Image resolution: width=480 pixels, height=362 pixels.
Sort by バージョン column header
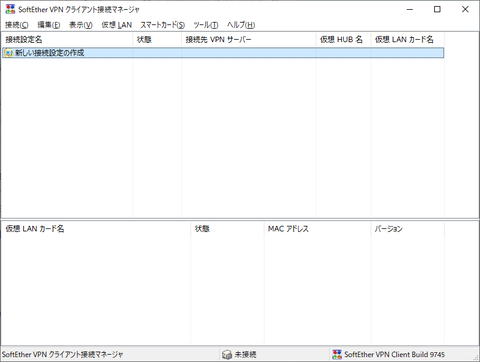407,229
